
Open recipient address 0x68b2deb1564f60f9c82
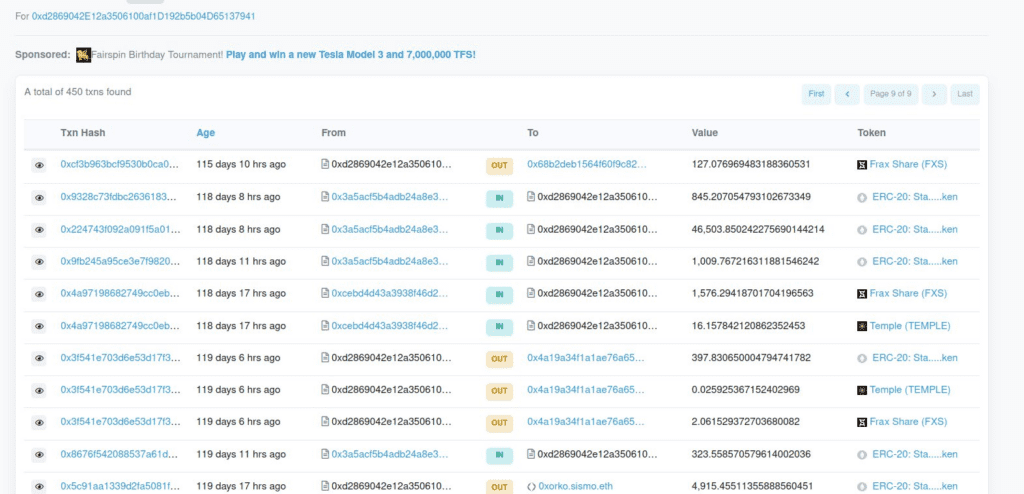pos(587,165)
